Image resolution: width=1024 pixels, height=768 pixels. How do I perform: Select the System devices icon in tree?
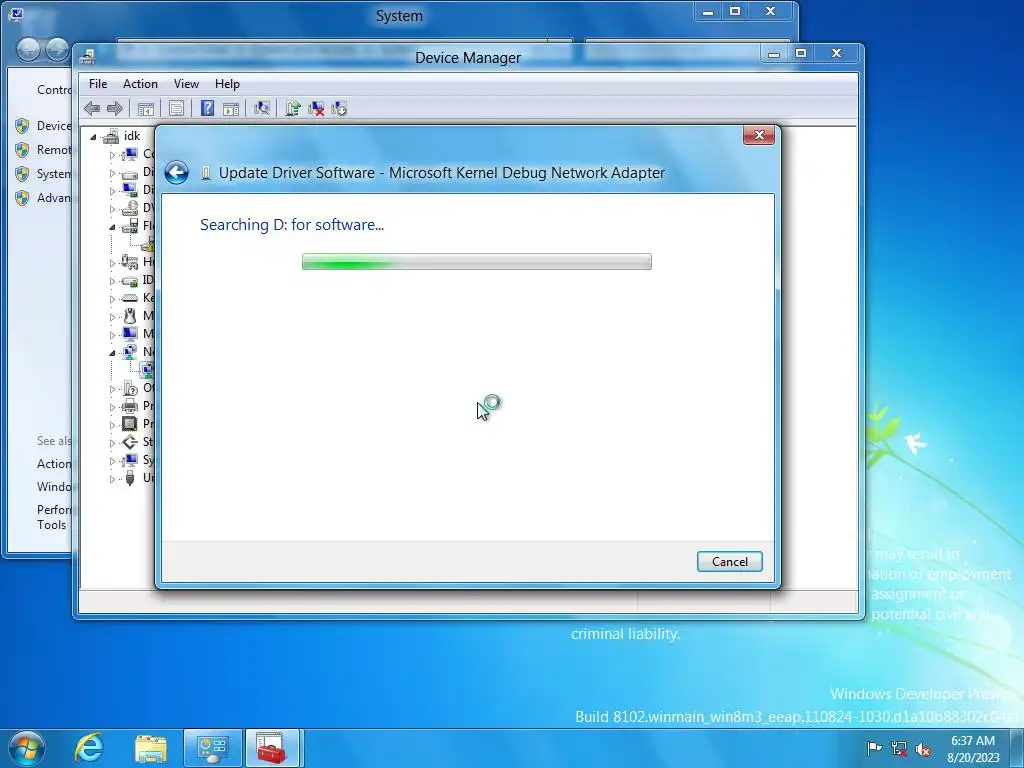[x=130, y=460]
